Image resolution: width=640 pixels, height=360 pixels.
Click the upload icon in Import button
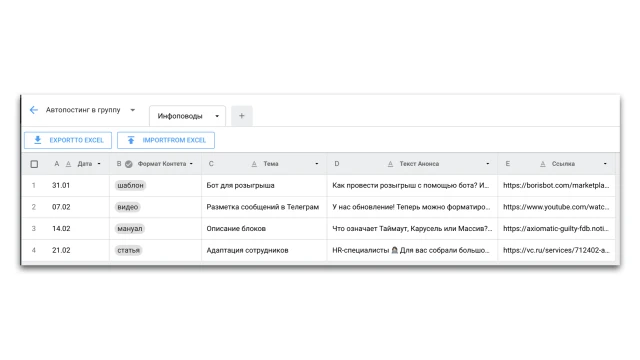[x=131, y=140]
